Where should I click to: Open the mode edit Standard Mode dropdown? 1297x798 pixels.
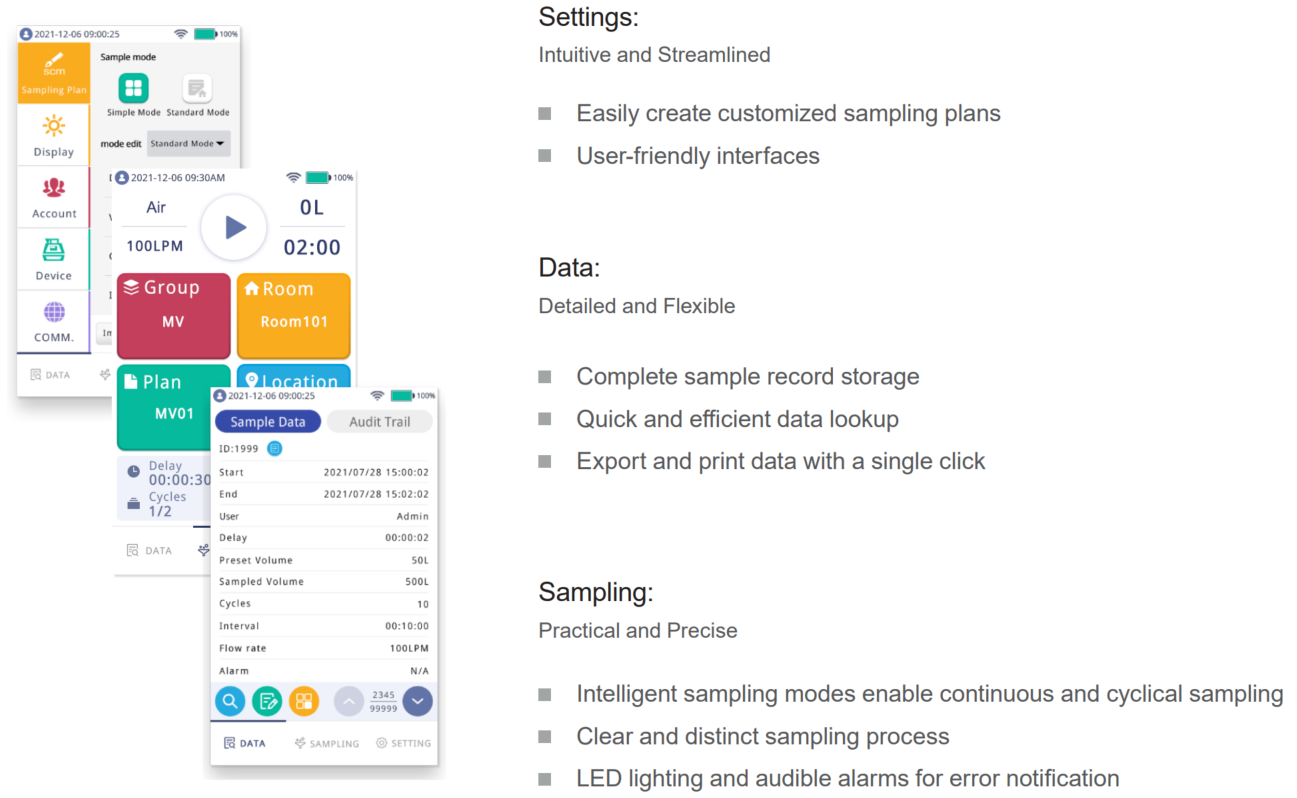(x=188, y=143)
